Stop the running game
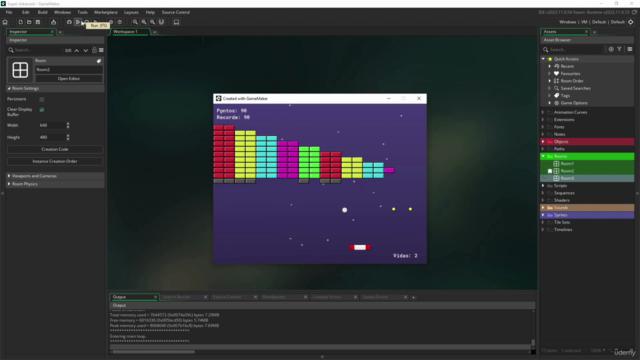This screenshot has width=640, height=360. 87,22
